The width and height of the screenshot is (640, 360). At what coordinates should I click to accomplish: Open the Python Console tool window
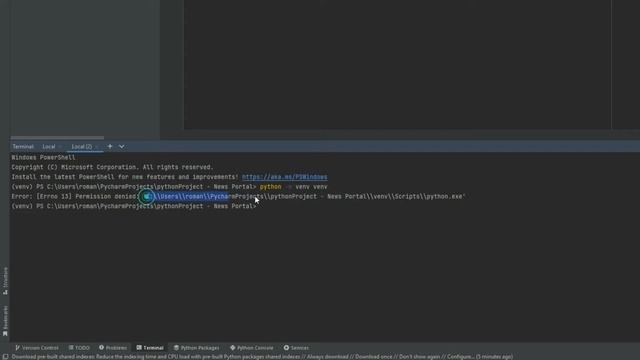pyautogui.click(x=251, y=348)
